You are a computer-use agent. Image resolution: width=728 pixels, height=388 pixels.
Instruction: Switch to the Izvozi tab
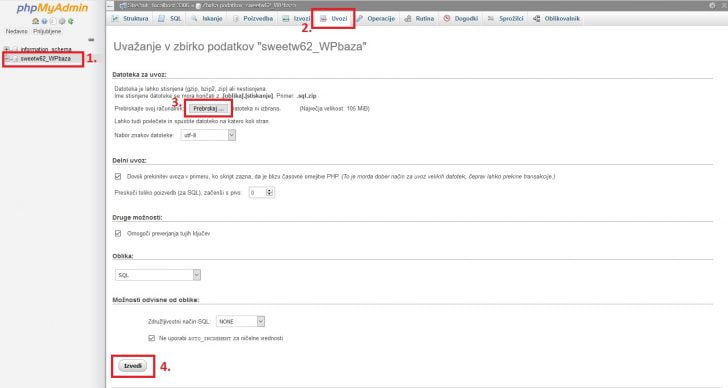(296, 19)
